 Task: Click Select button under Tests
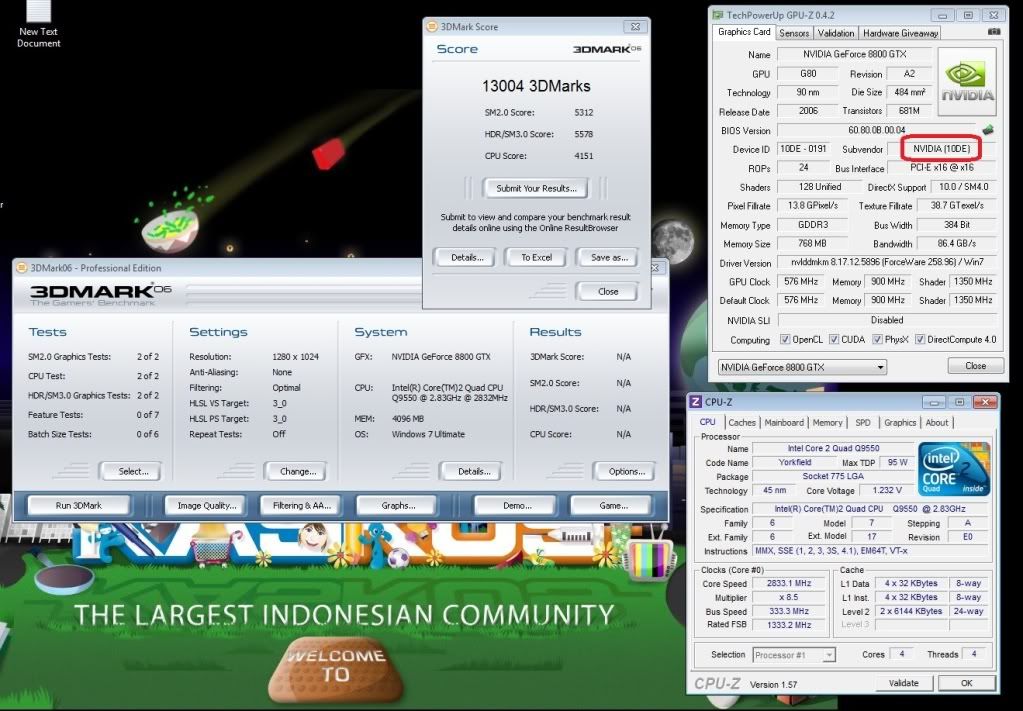(x=132, y=471)
